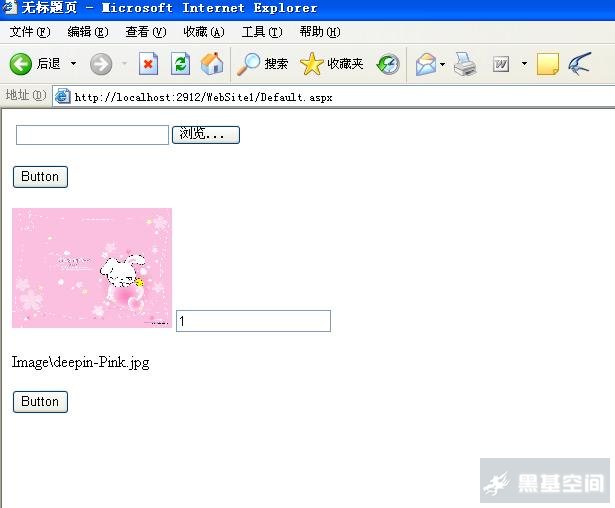Open the History clock icon
The image size is (615, 508).
(x=388, y=64)
